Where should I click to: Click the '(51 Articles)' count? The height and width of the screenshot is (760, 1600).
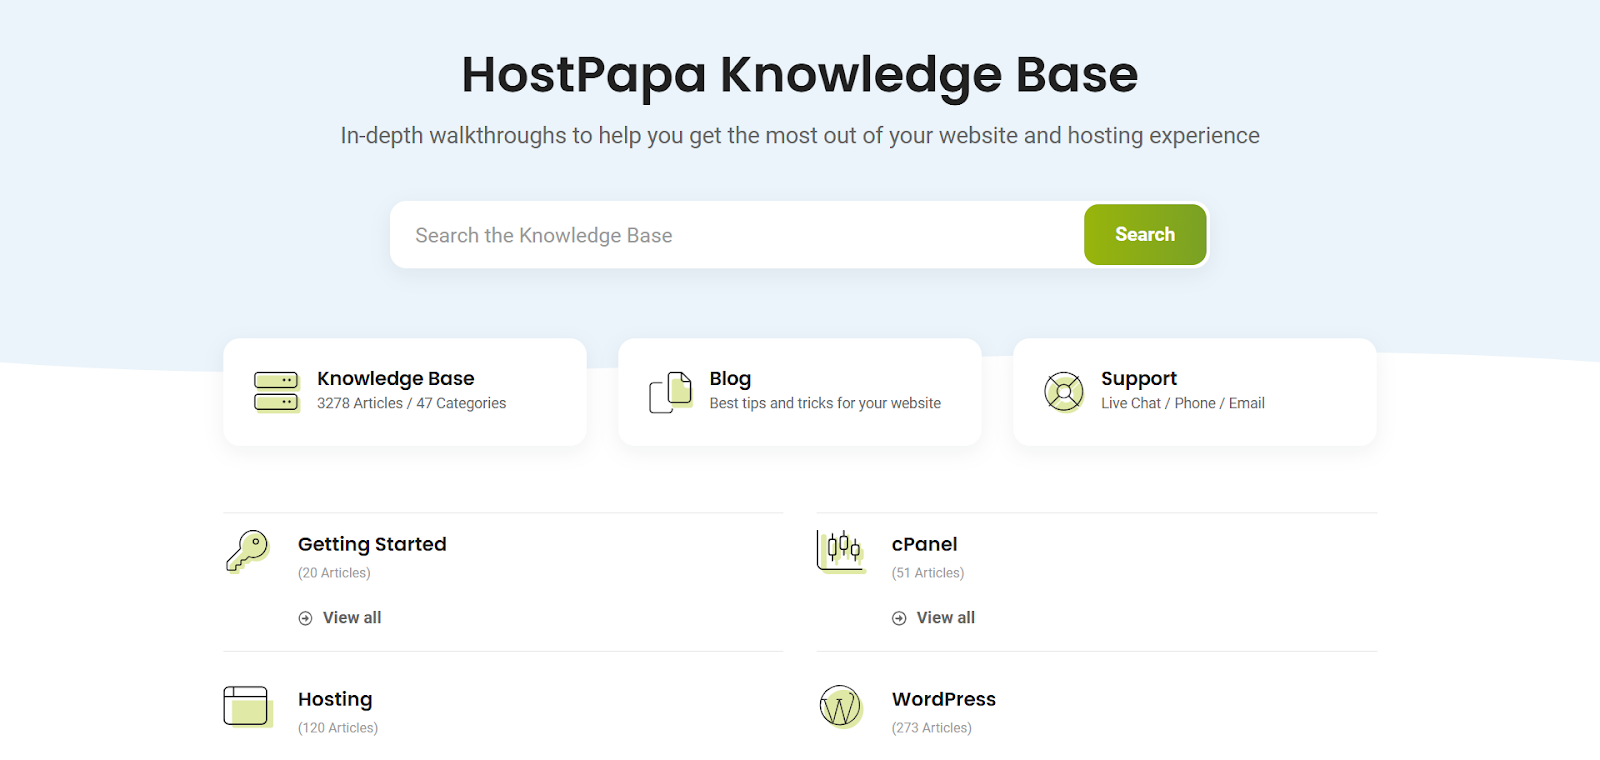[x=928, y=573]
